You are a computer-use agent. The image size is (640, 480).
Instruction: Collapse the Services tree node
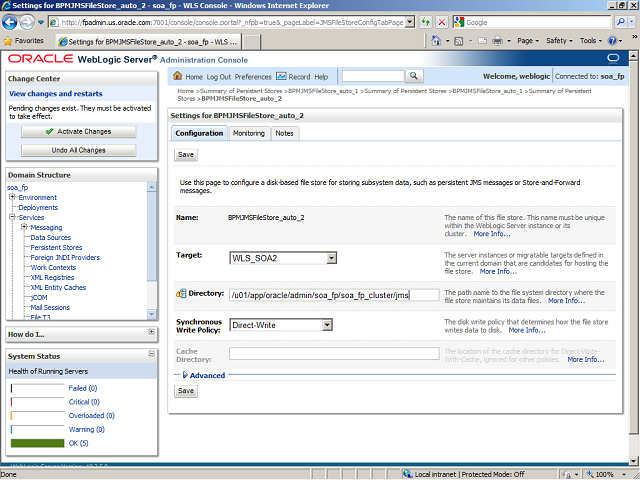tap(11, 217)
